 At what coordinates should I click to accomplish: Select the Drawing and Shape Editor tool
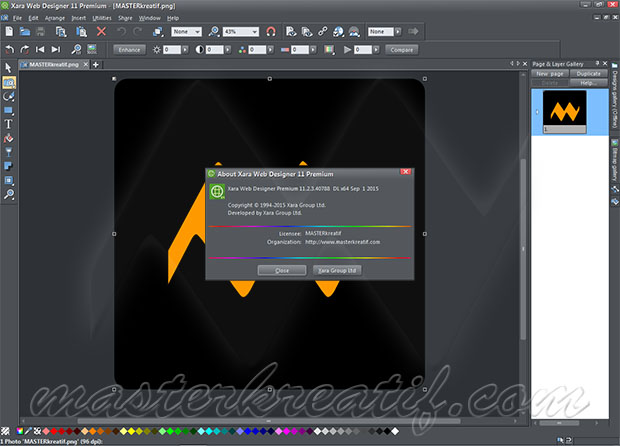pos(8,96)
